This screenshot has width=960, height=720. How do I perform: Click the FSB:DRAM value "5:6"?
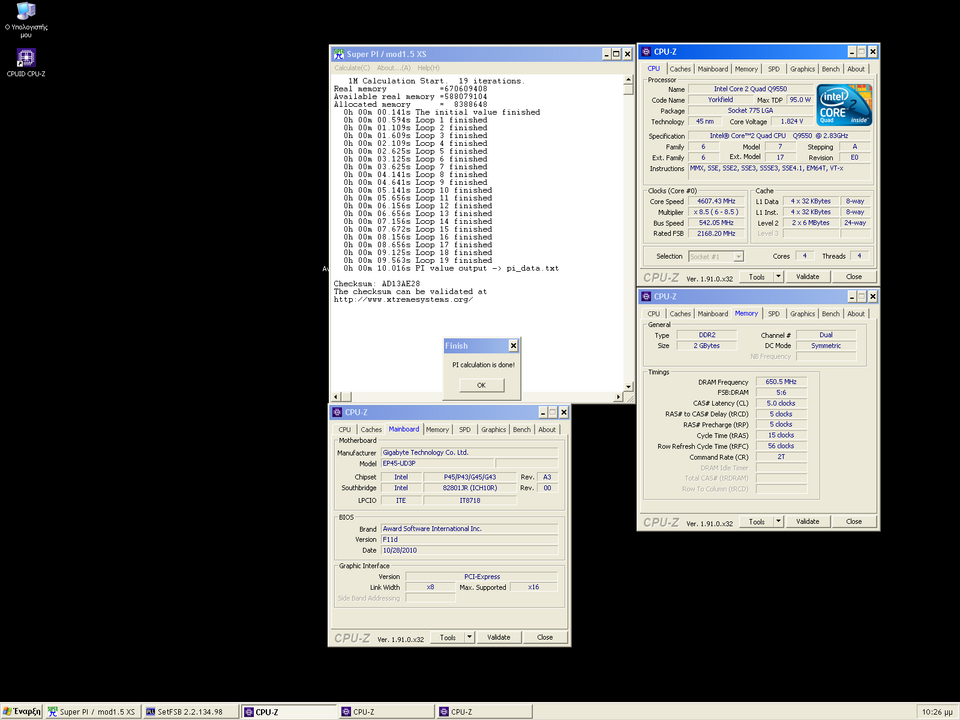tap(781, 393)
